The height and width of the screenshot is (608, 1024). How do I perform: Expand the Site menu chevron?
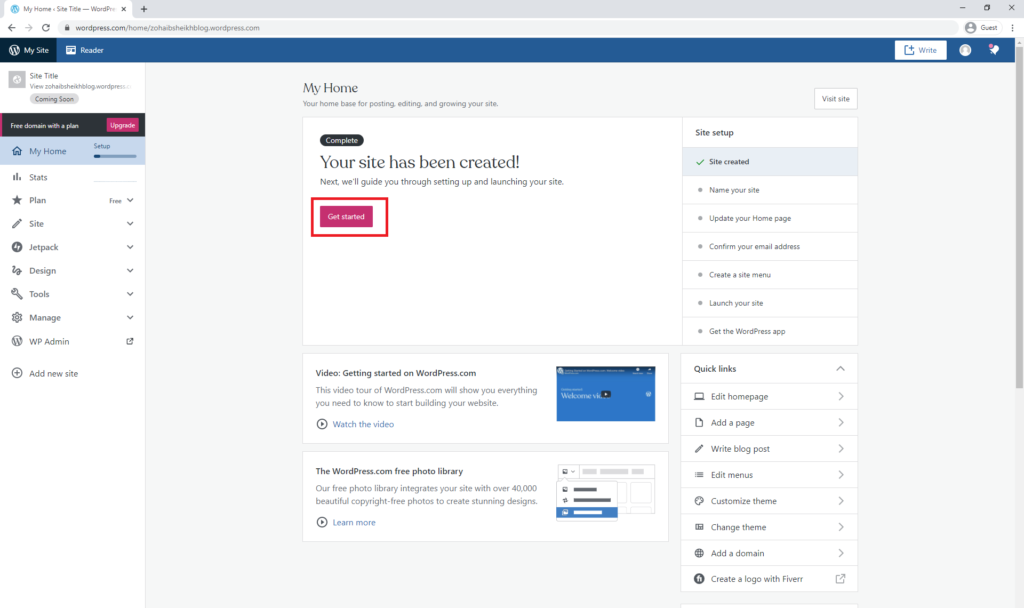tap(130, 224)
